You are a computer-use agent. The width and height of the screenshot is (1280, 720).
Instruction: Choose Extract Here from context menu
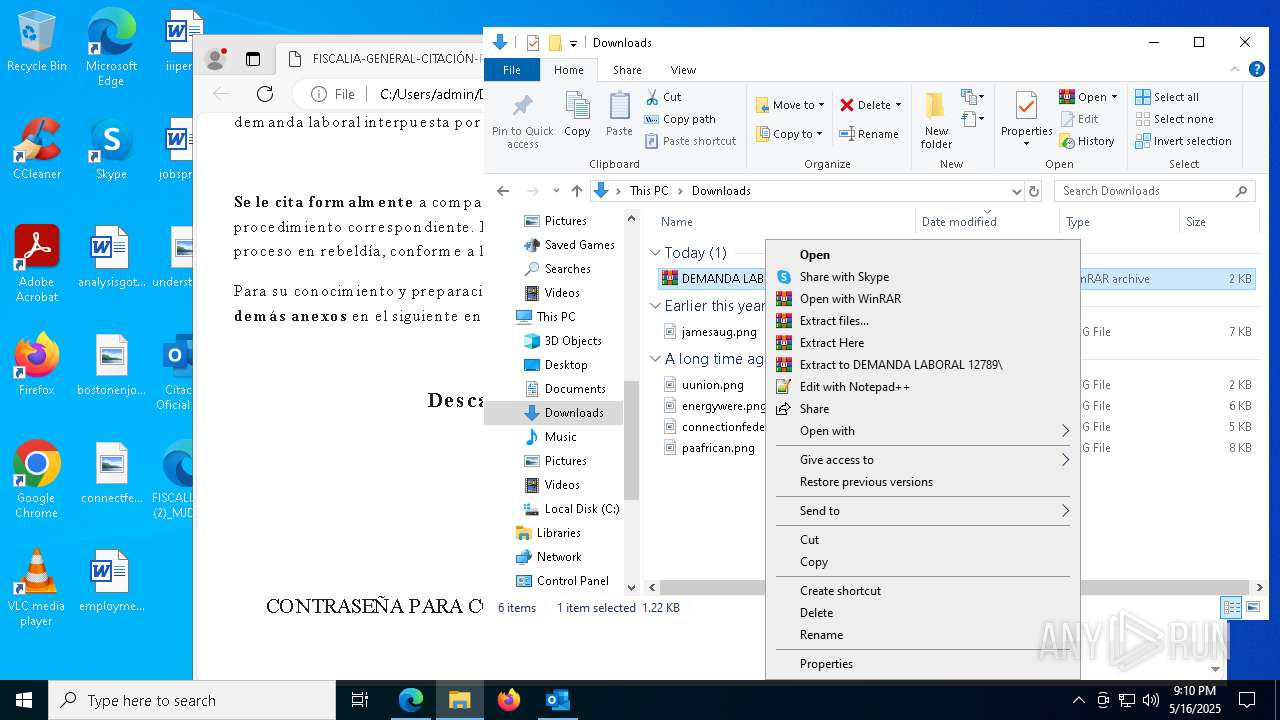pyautogui.click(x=922, y=343)
